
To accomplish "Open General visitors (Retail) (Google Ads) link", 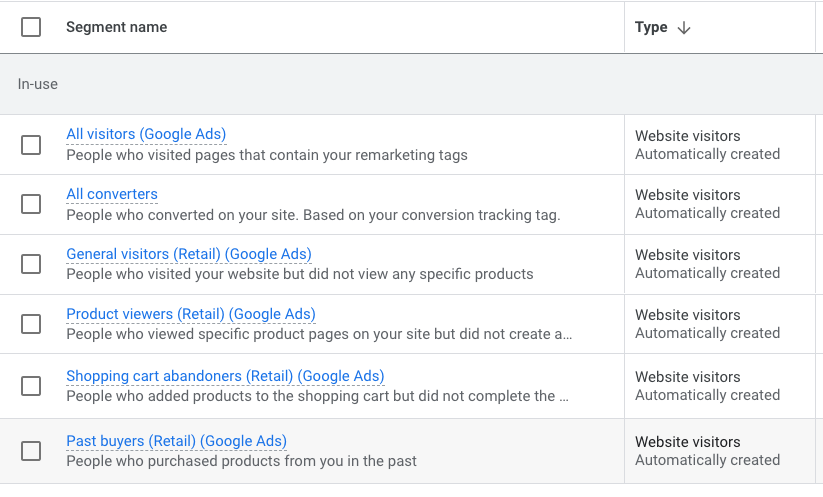I will (x=189, y=254).
